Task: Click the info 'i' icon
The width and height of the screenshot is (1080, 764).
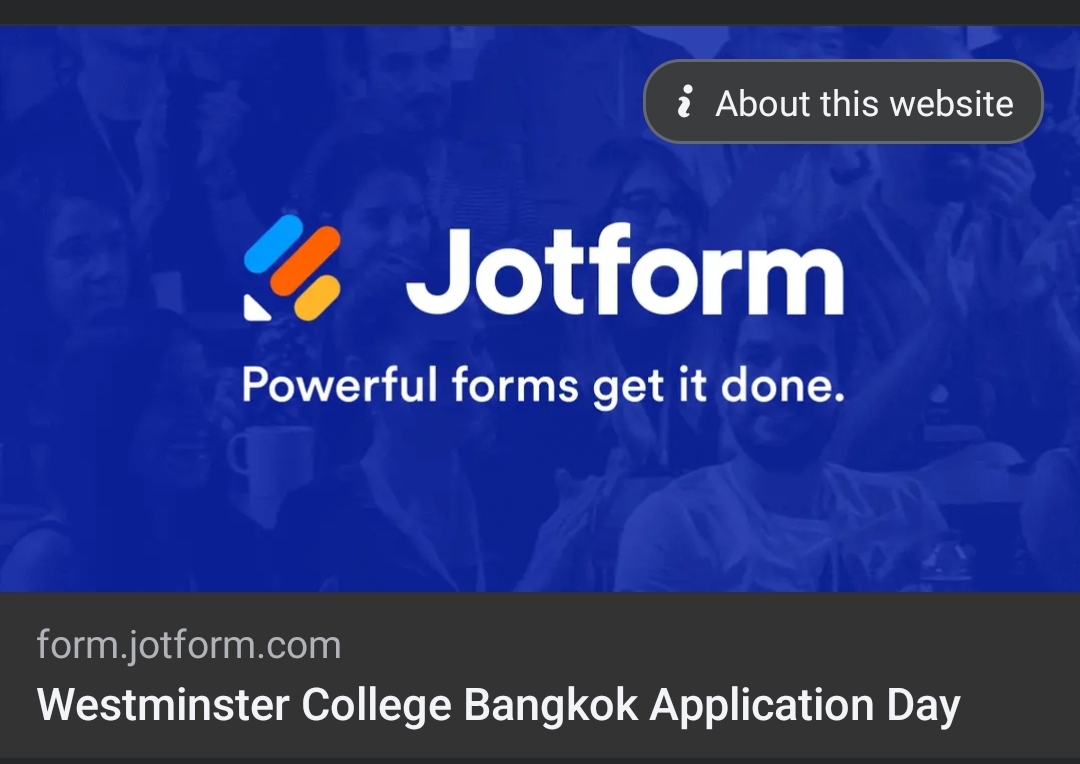Action: [x=685, y=102]
